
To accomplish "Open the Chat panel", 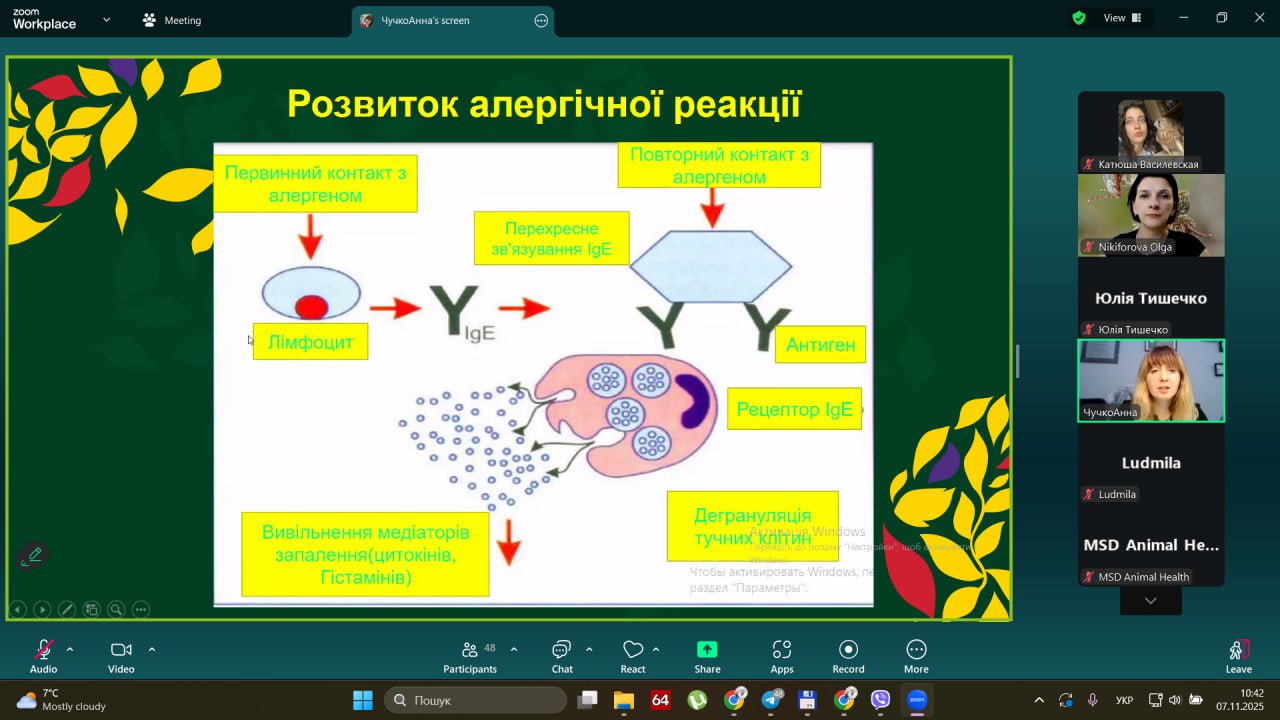I will (562, 655).
